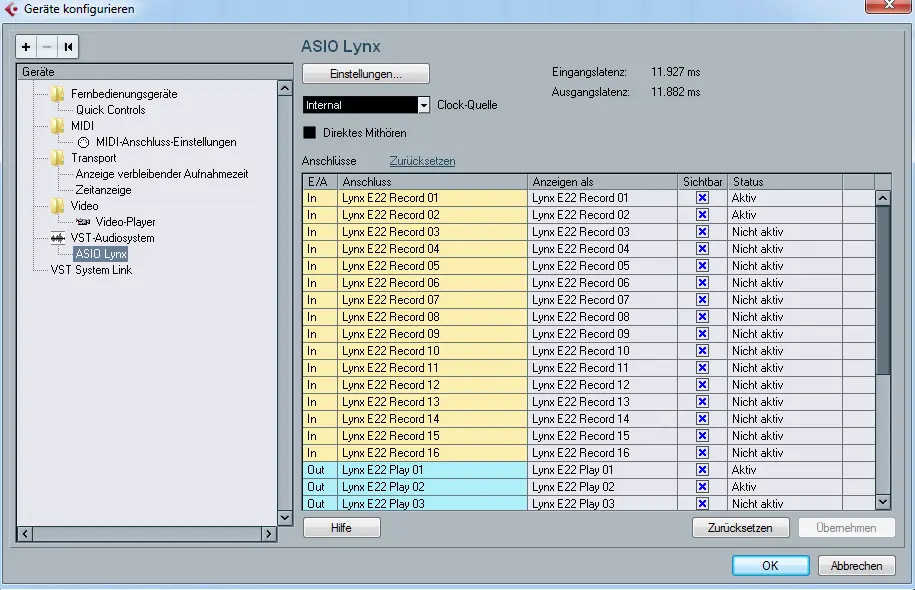The image size is (915, 590).
Task: Click the plus add device icon
Action: (26, 47)
